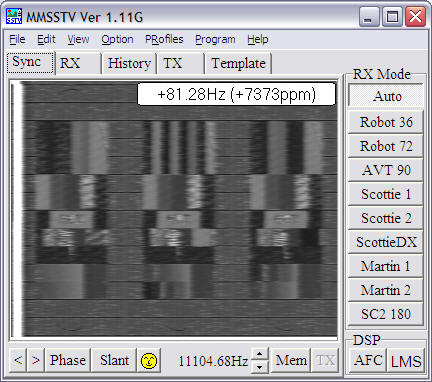The width and height of the screenshot is (432, 382).
Task: Increase sample frequency with up spinner arrow
Action: point(260,354)
